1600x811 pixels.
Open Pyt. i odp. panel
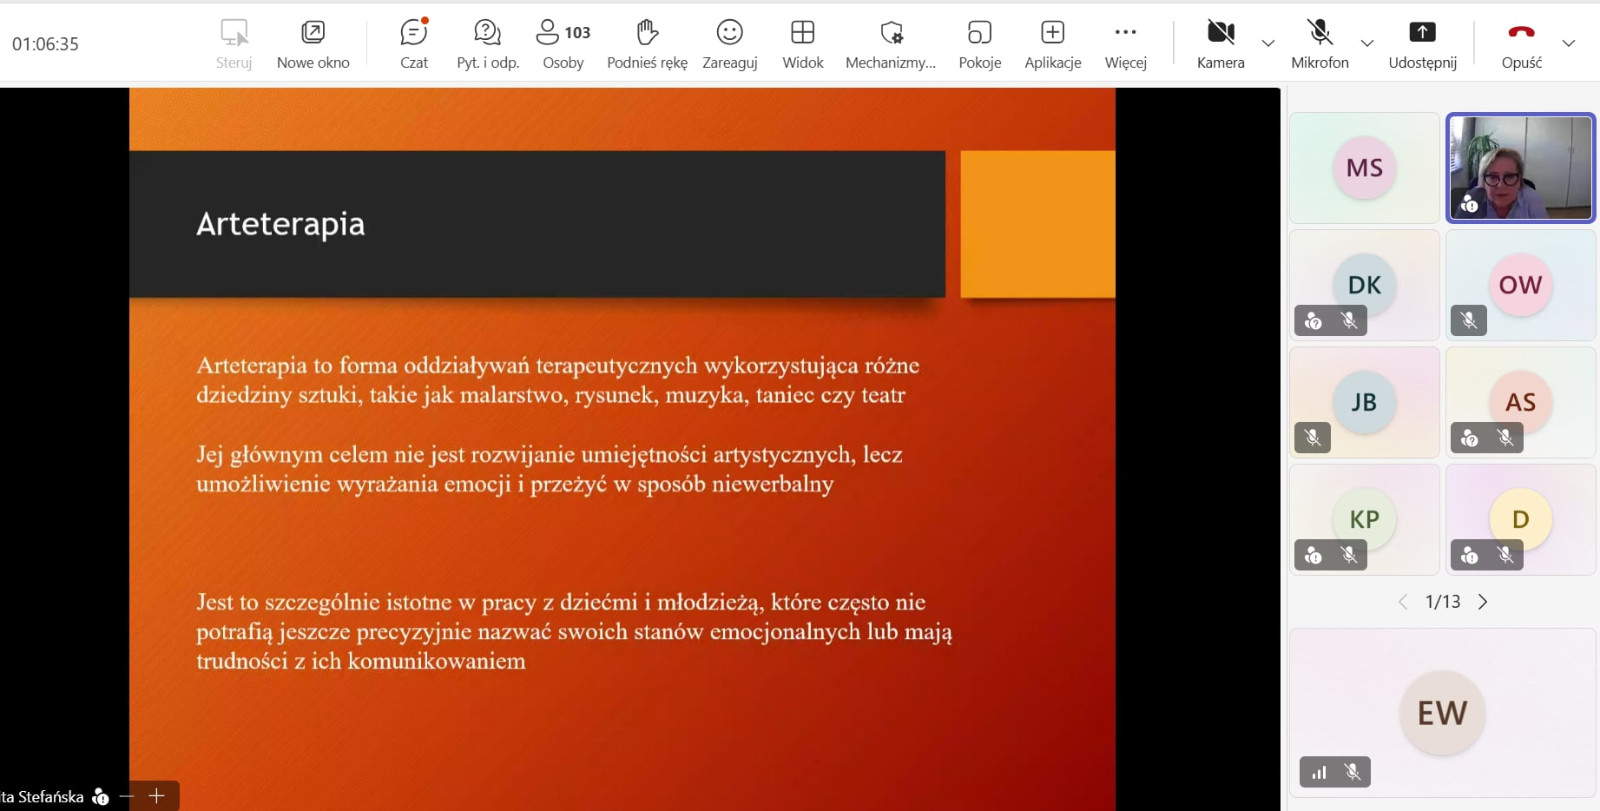(x=487, y=44)
